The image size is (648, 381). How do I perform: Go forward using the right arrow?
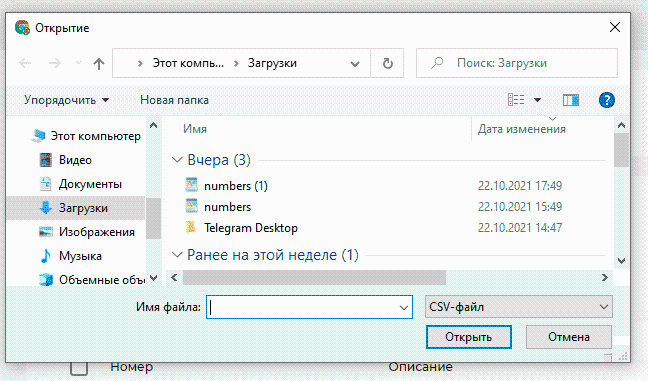tap(55, 63)
